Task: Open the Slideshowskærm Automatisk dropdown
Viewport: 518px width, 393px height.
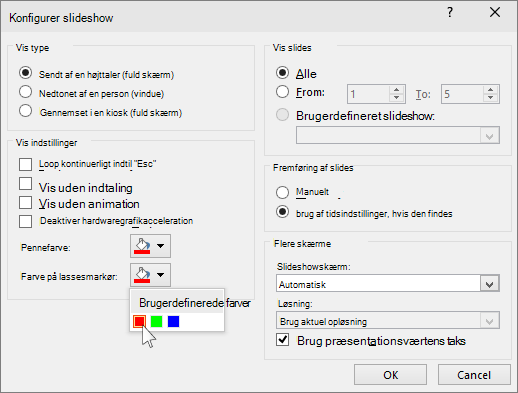Action: [489, 284]
